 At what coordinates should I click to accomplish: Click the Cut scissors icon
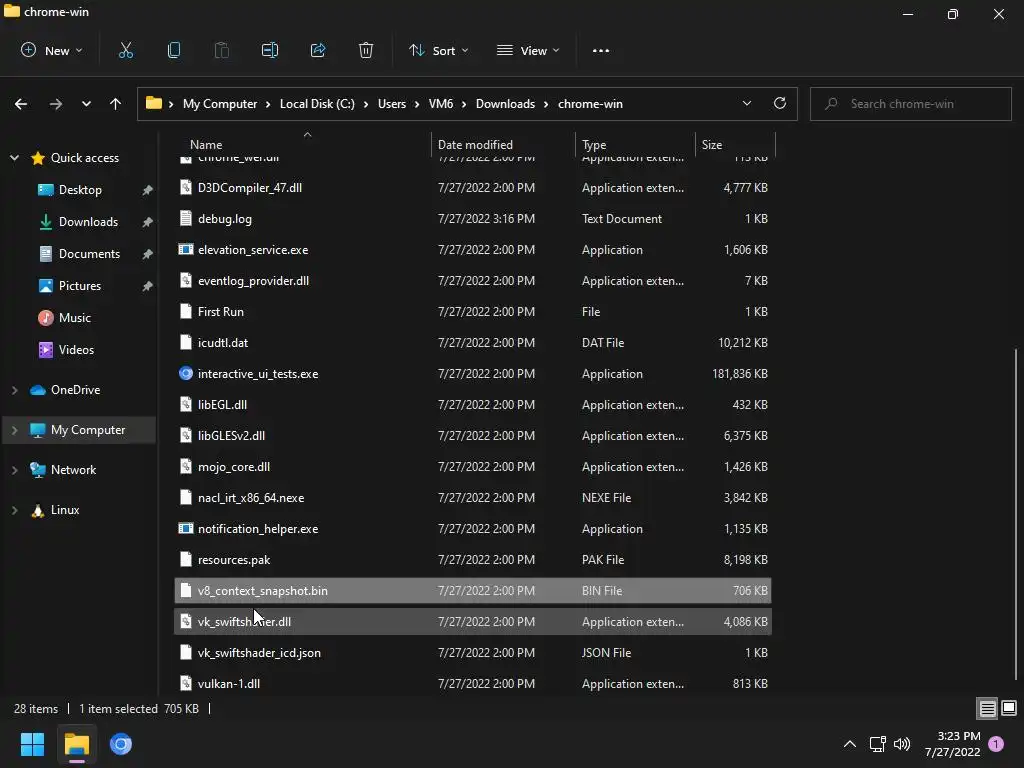125,50
